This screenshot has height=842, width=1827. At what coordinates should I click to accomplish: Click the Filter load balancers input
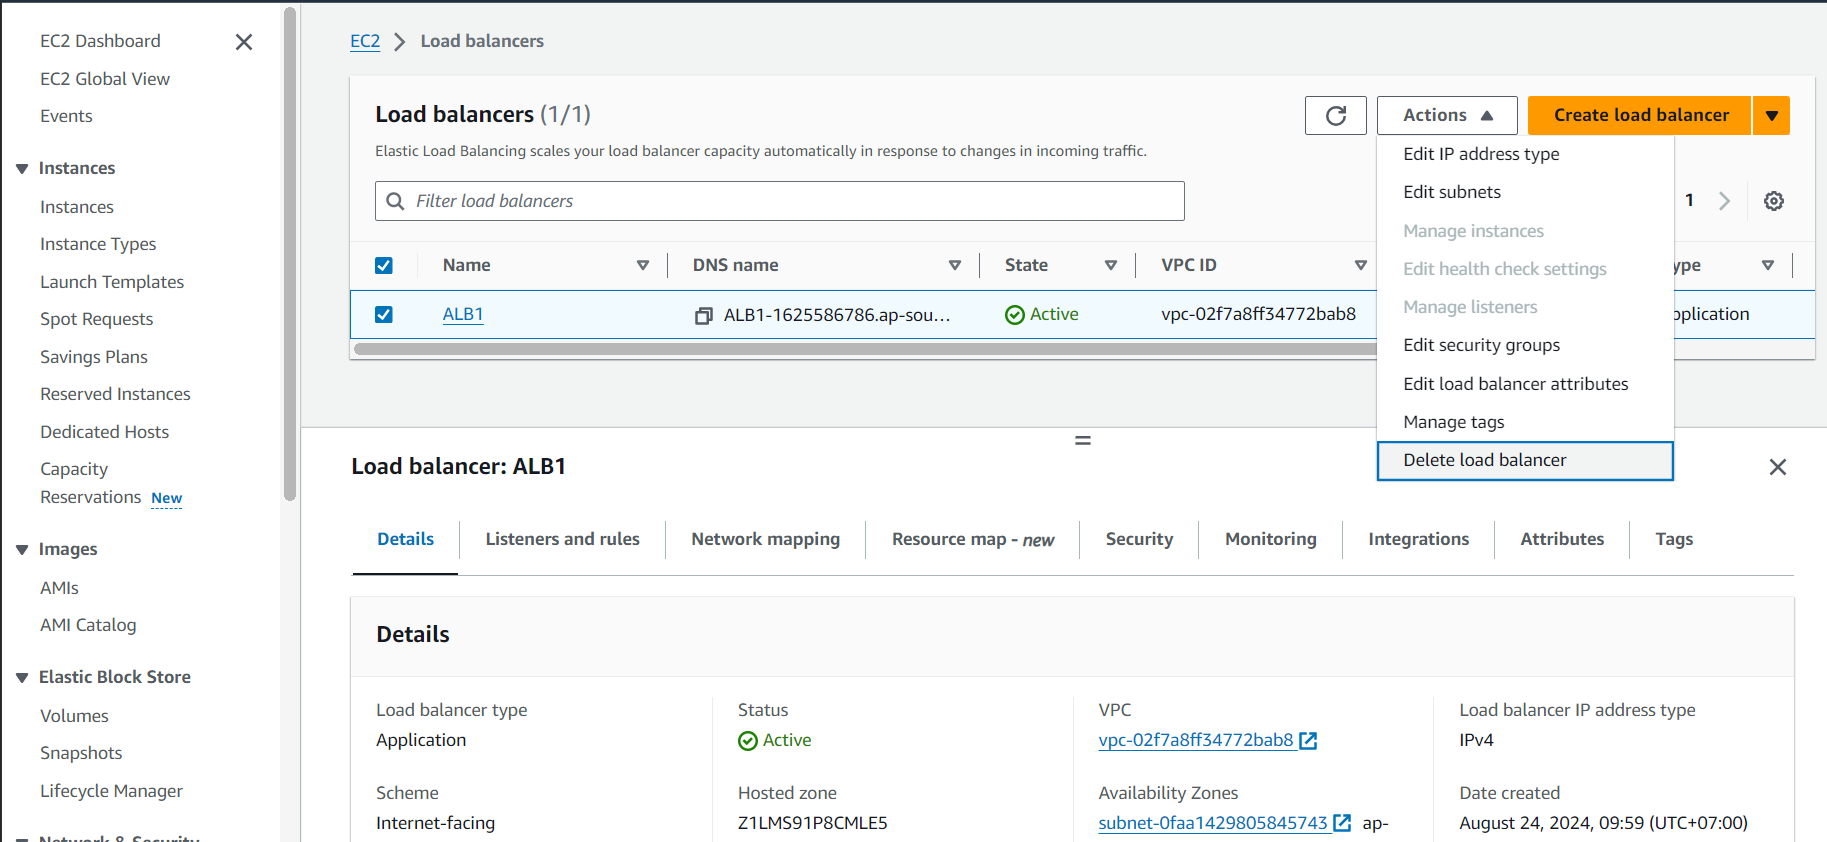(780, 201)
